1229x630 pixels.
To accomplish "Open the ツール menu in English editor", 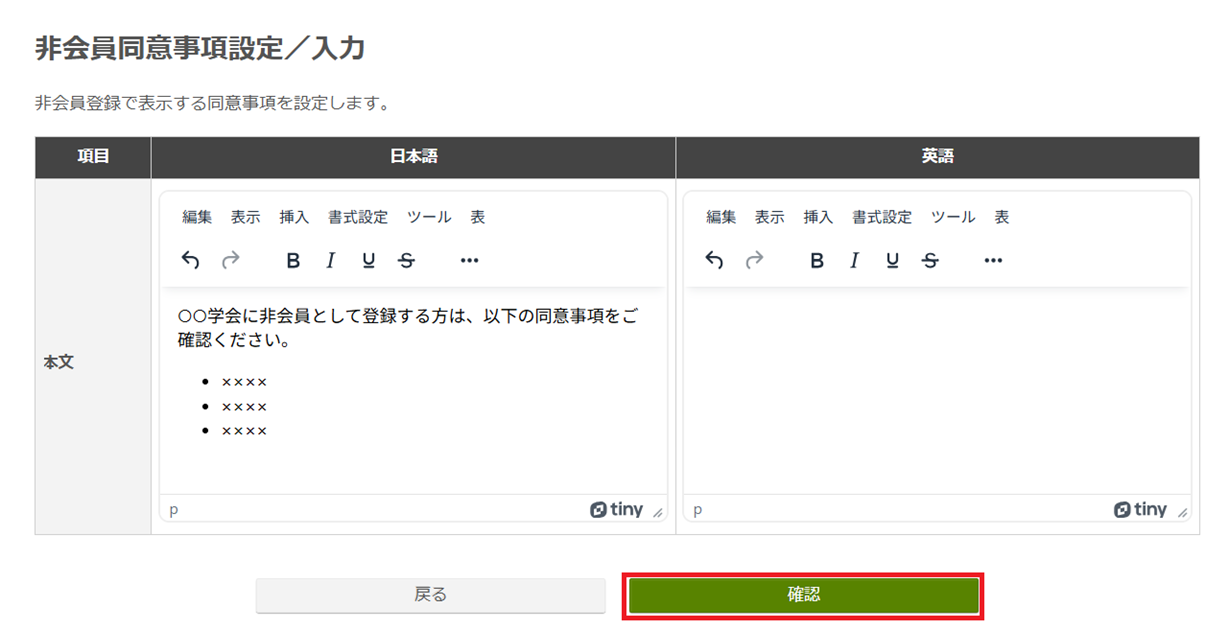I will pos(953,217).
